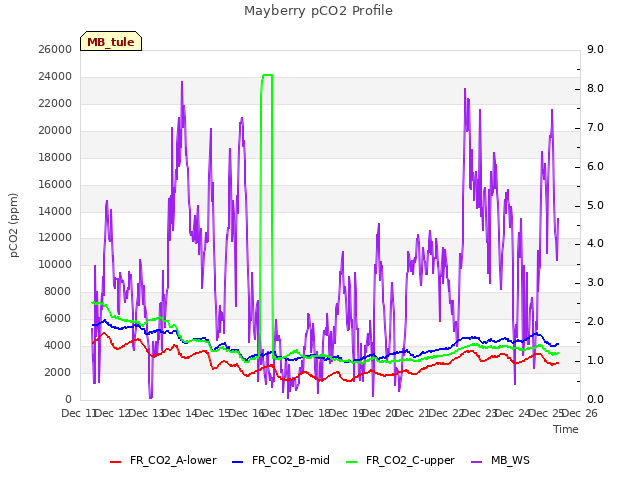Click the green spike plateau near 24000 ppm

[x=267, y=75]
